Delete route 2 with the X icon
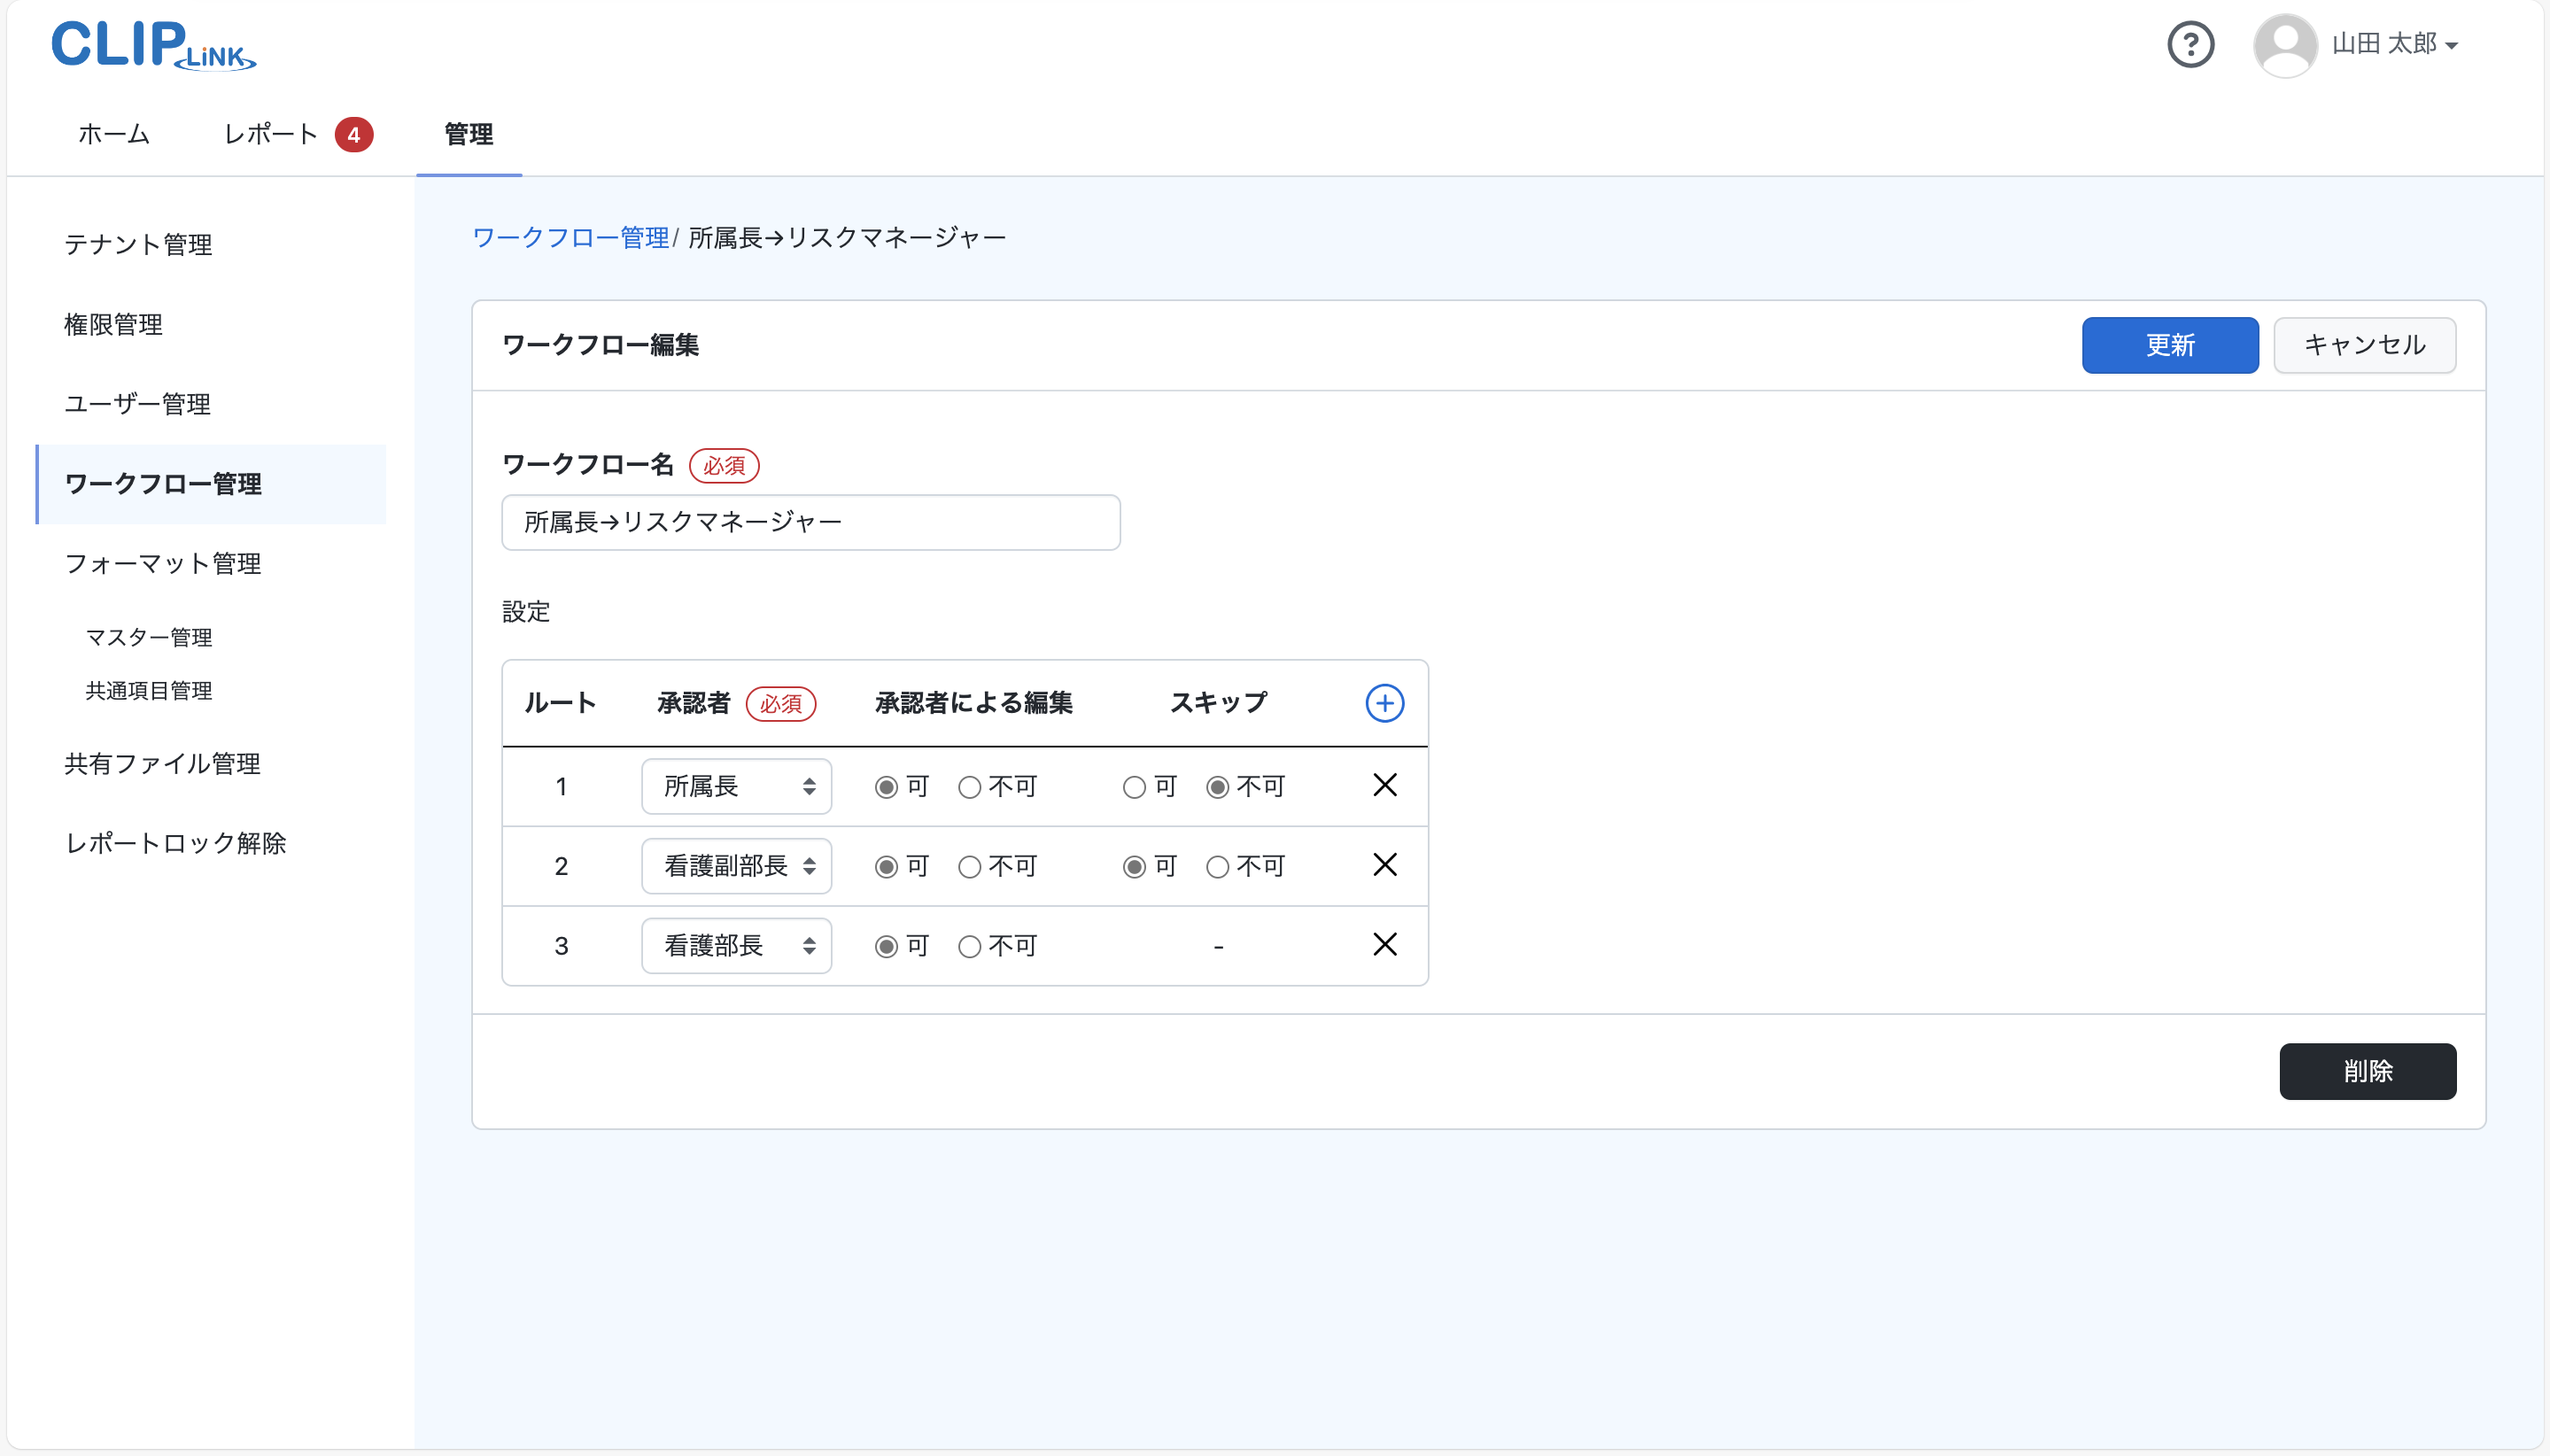2550x1456 pixels. tap(1384, 865)
